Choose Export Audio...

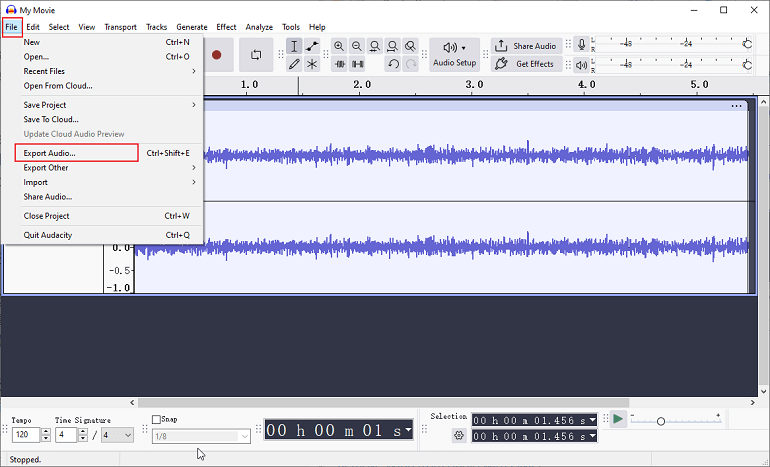(x=102, y=153)
